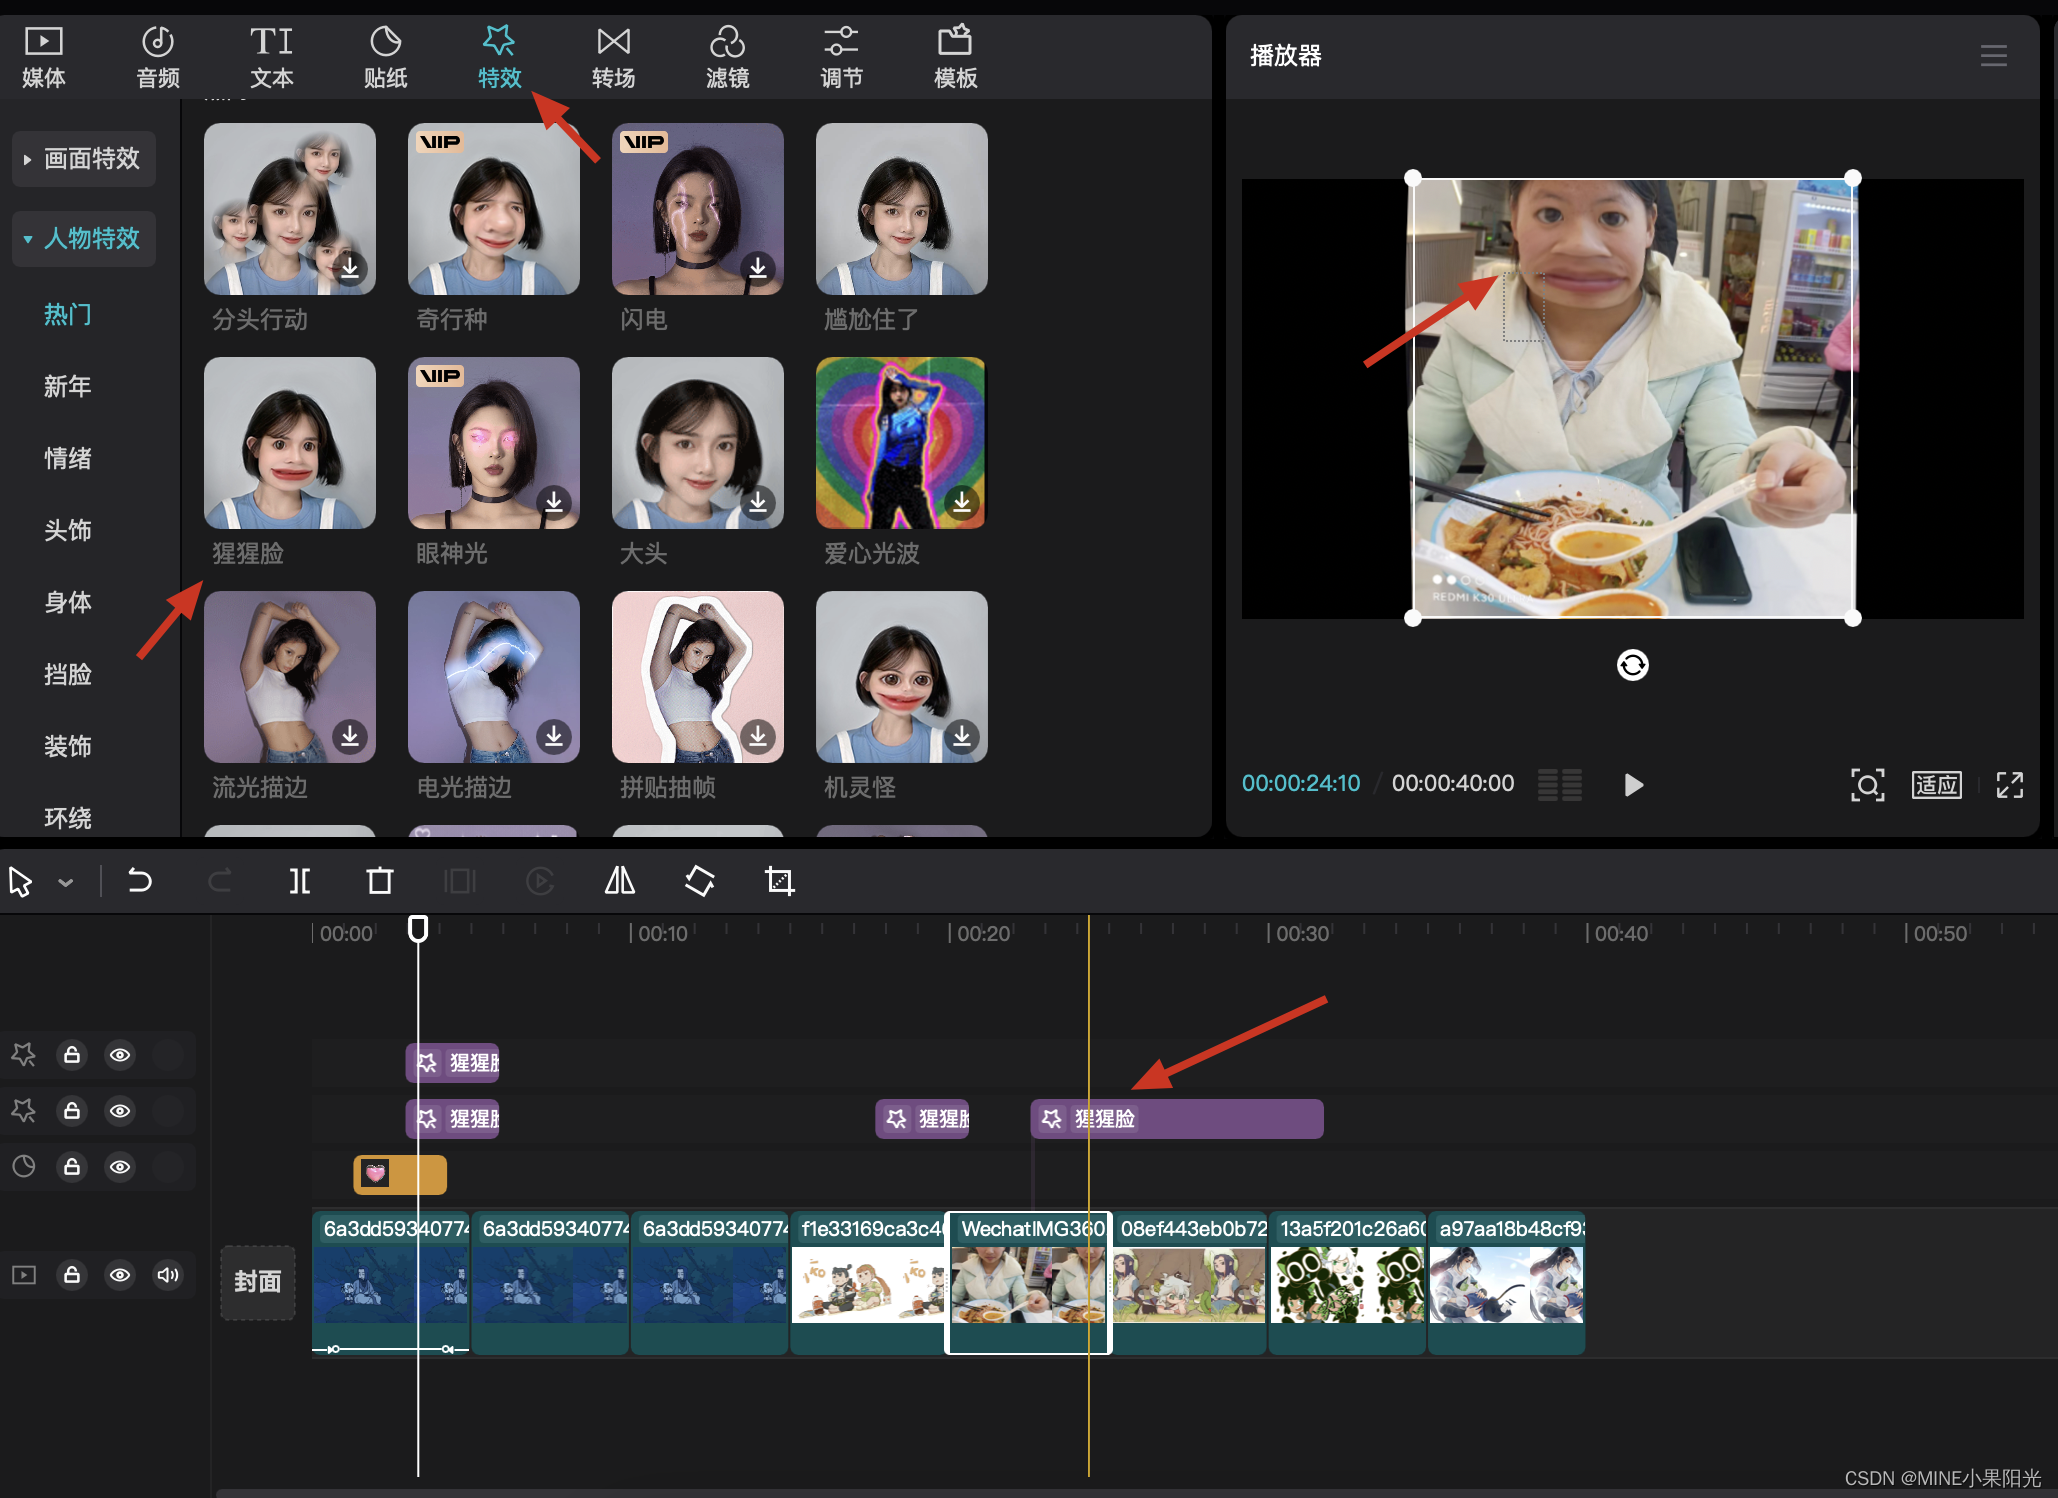2058x1498 pixels.
Task: Click the crop tool icon
Action: [779, 881]
